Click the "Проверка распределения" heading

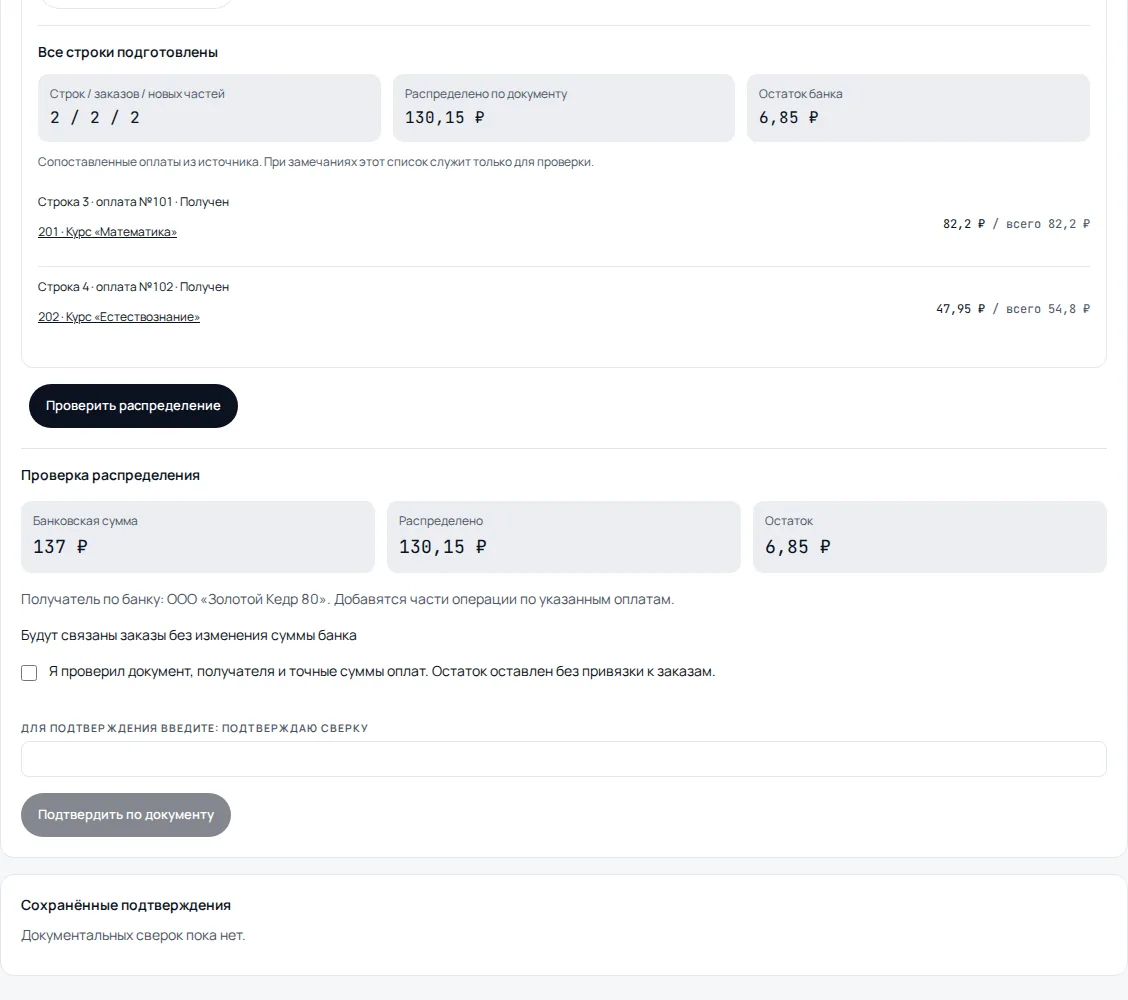pos(110,476)
